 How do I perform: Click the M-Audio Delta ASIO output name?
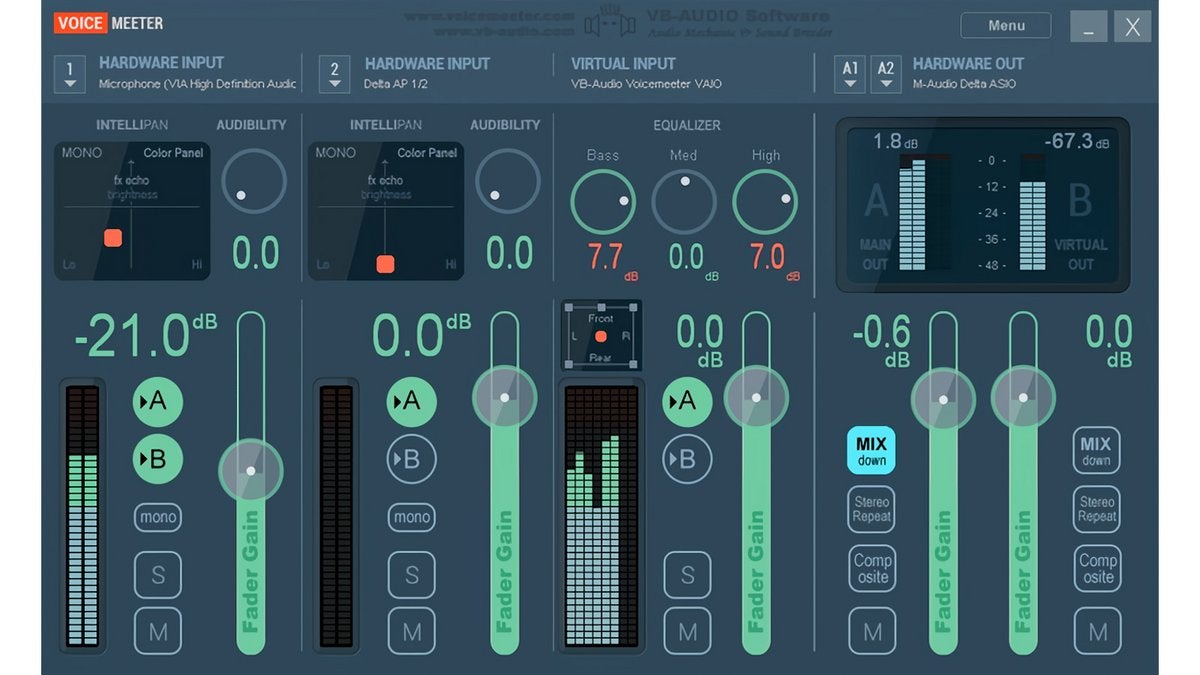click(x=964, y=84)
